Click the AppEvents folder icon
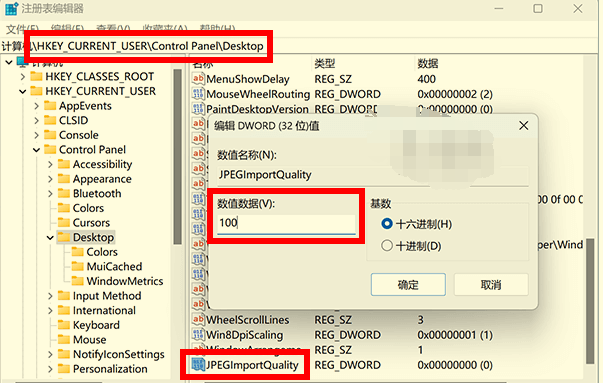Image resolution: width=603 pixels, height=383 pixels. 50,105
